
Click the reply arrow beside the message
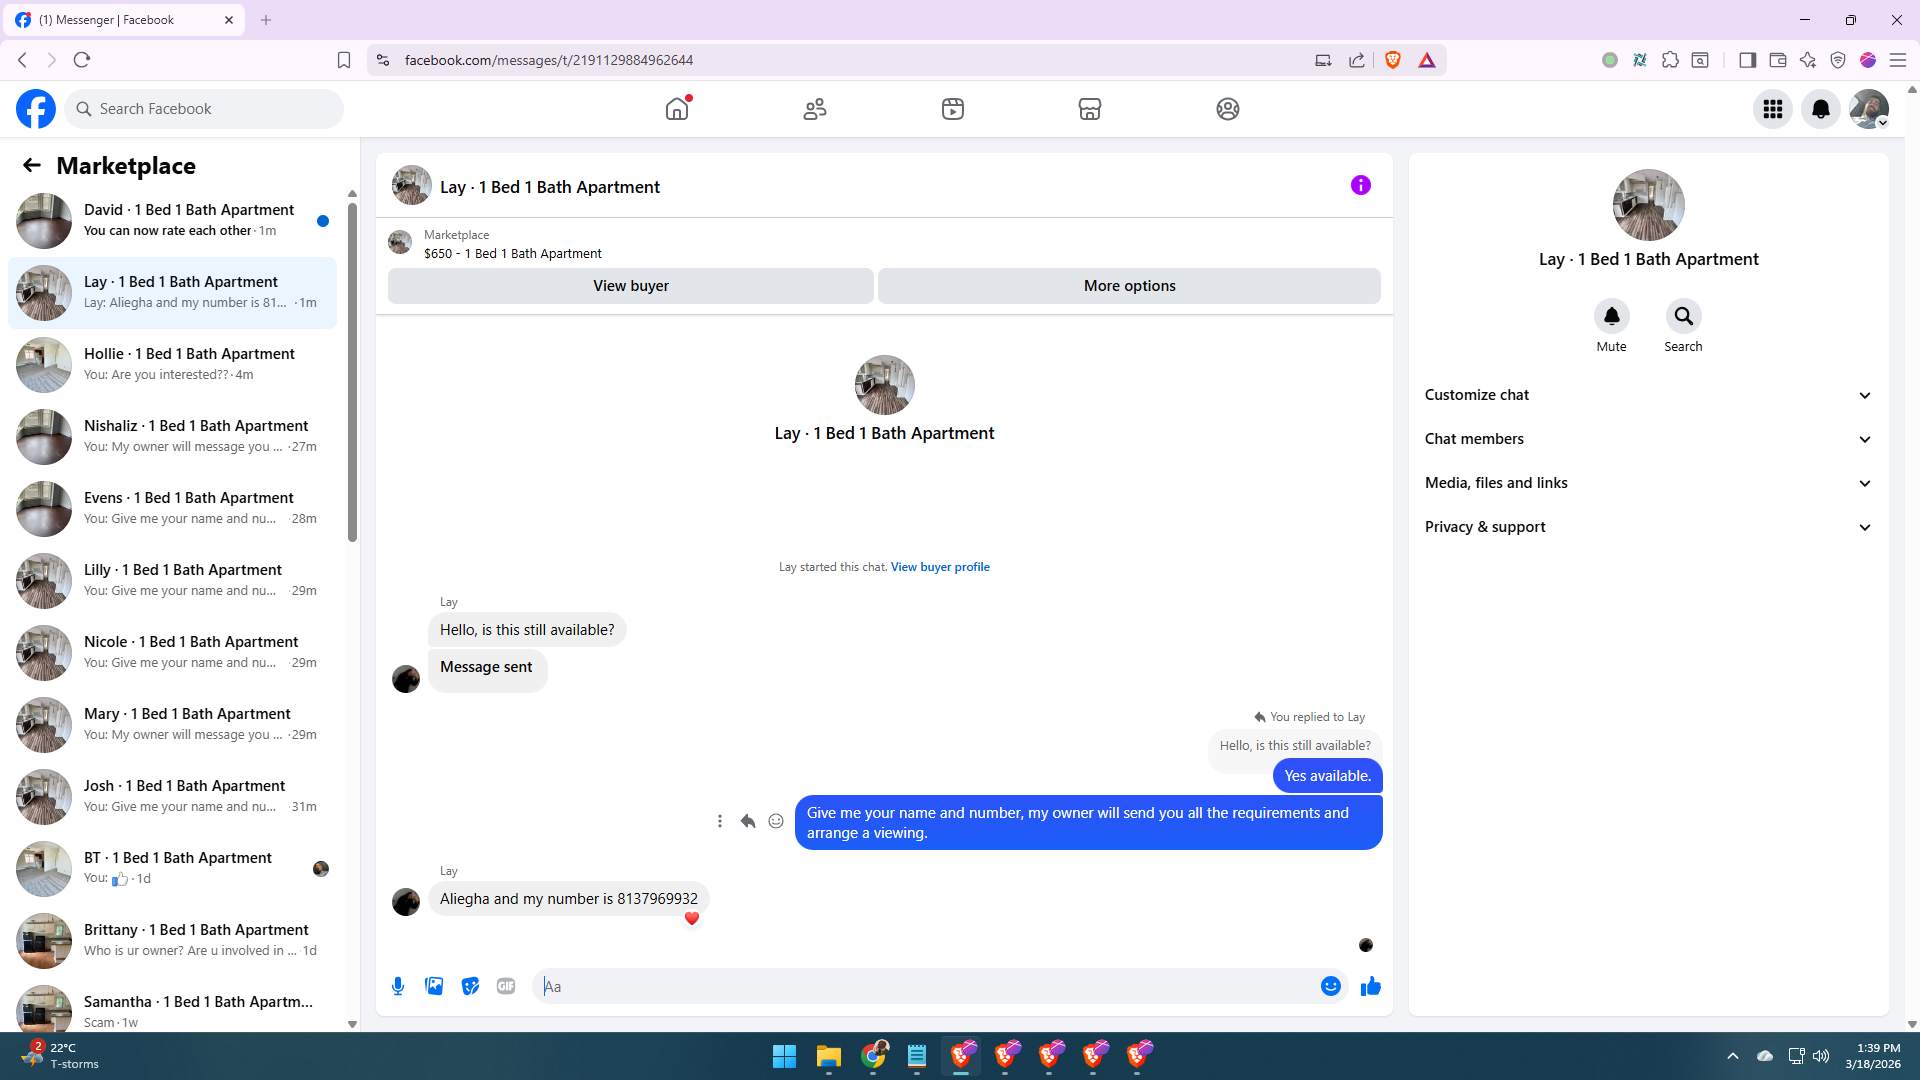tap(748, 821)
